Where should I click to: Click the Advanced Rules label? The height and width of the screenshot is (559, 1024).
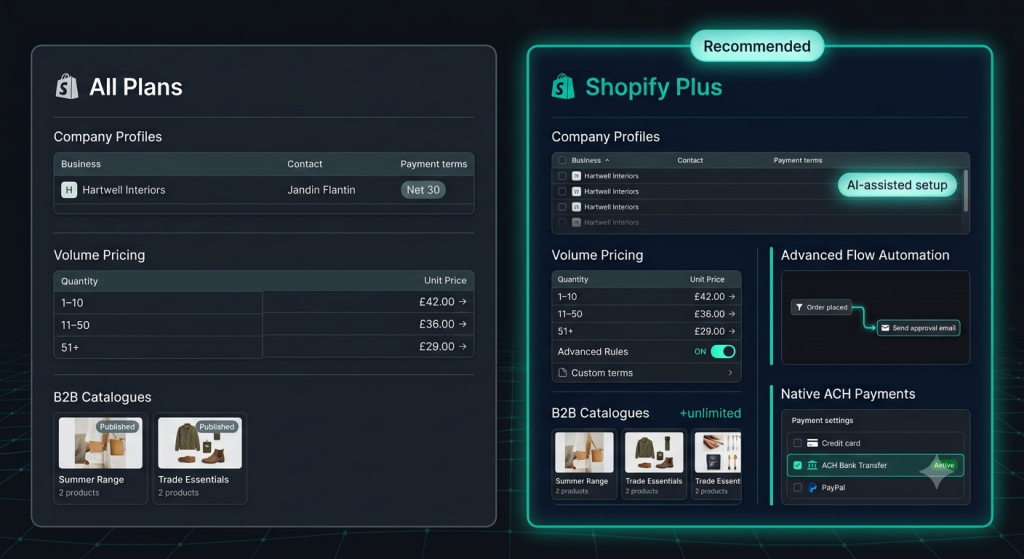[x=592, y=351]
